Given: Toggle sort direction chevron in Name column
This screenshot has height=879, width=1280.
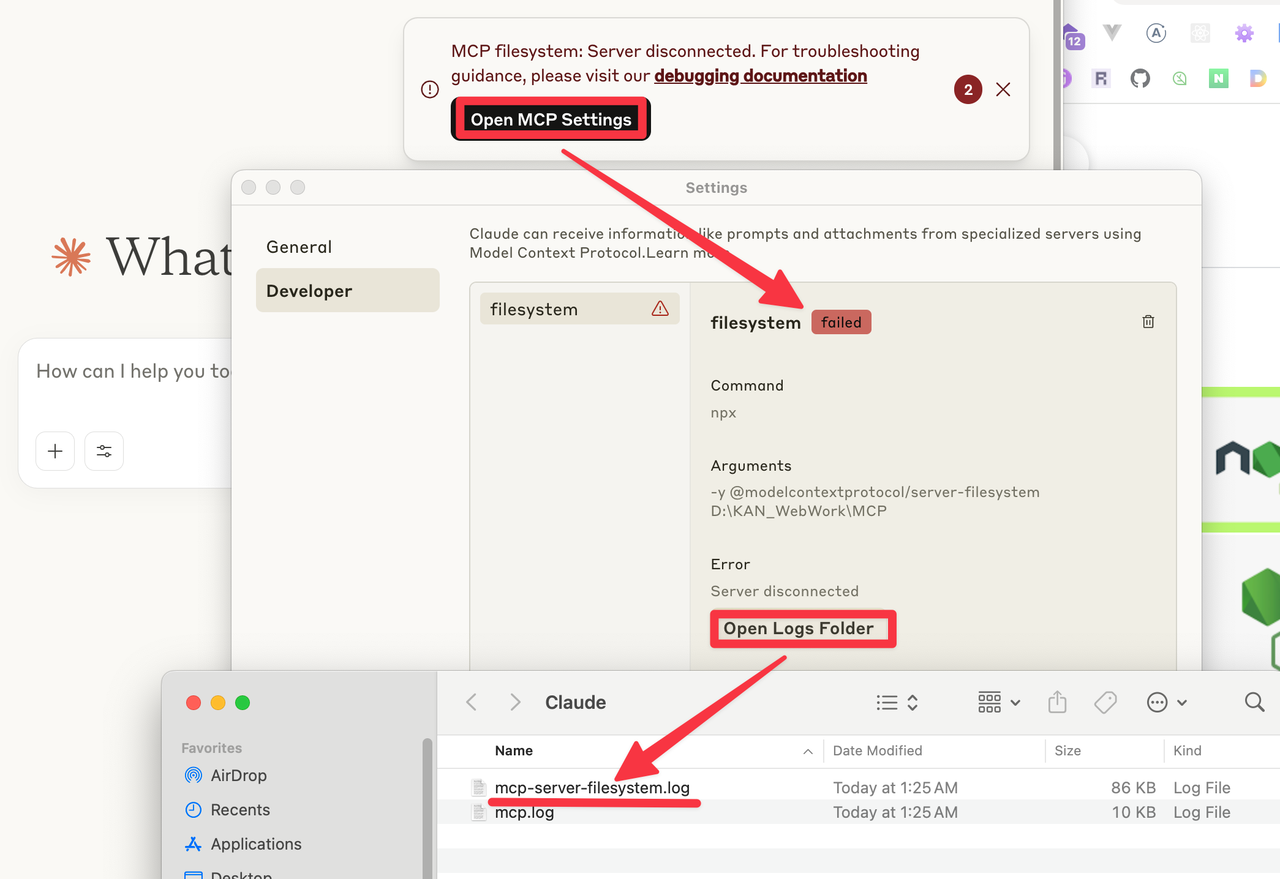Looking at the screenshot, I should click(x=808, y=751).
